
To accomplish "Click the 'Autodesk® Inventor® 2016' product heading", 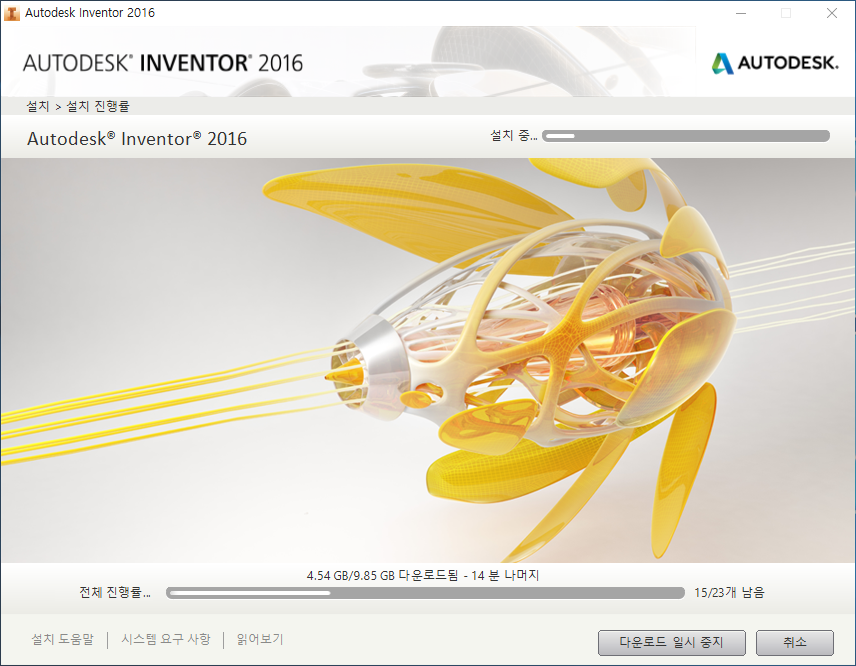I will [137, 139].
